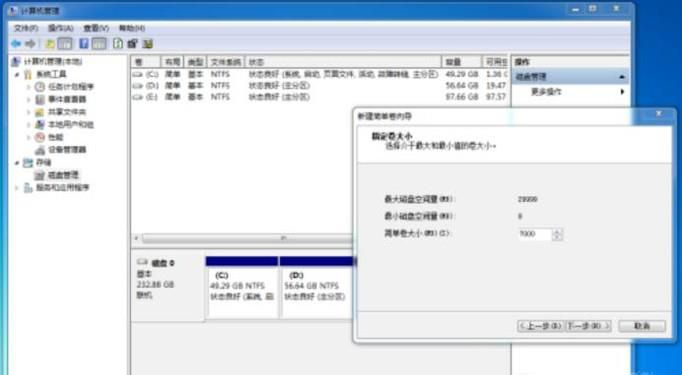Click the 取消 cancel button in wizard
The height and width of the screenshot is (375, 682).
(x=642, y=326)
